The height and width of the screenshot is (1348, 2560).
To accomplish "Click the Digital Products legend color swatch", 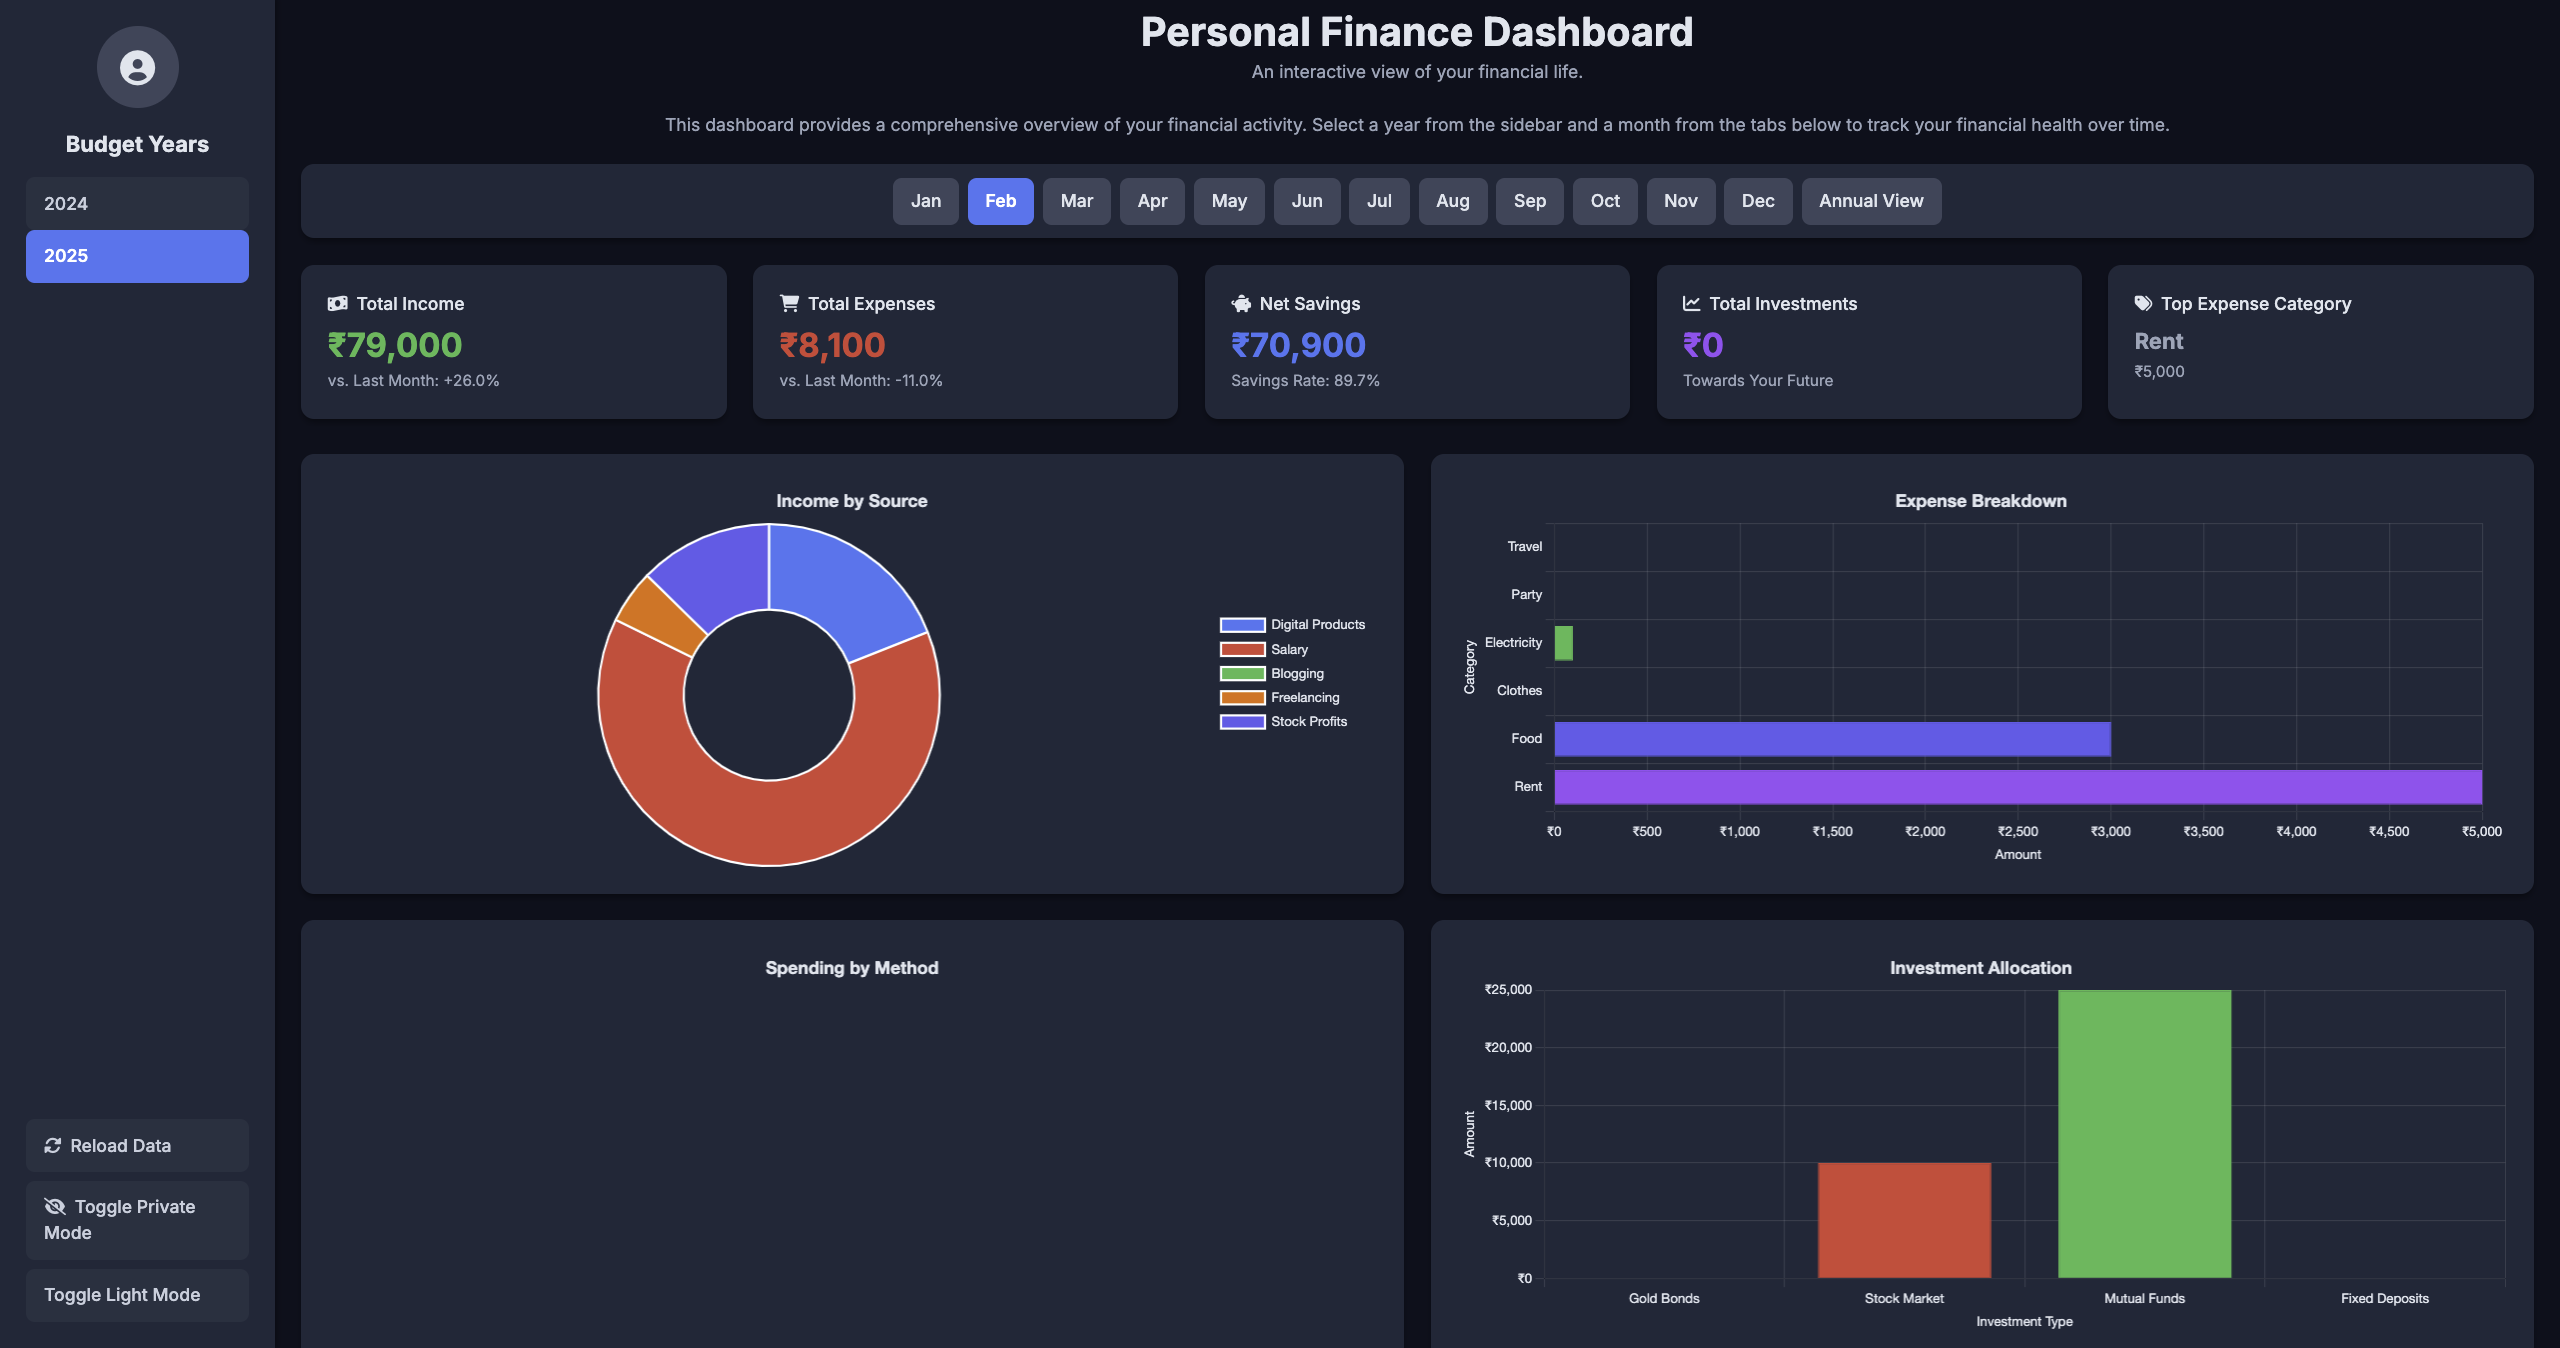I will (x=1242, y=625).
